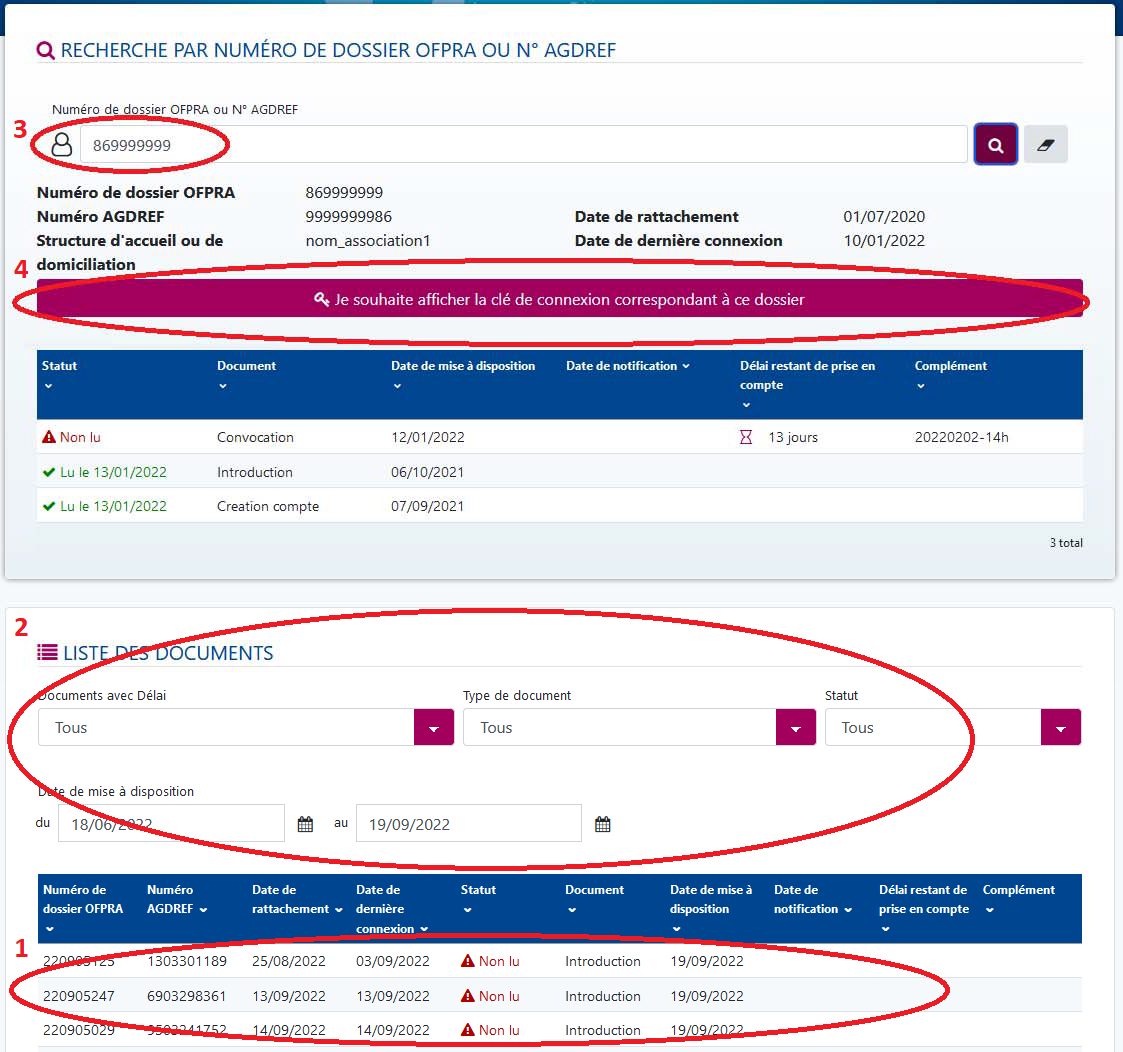Sort upper table by Date de notification

[628, 366]
